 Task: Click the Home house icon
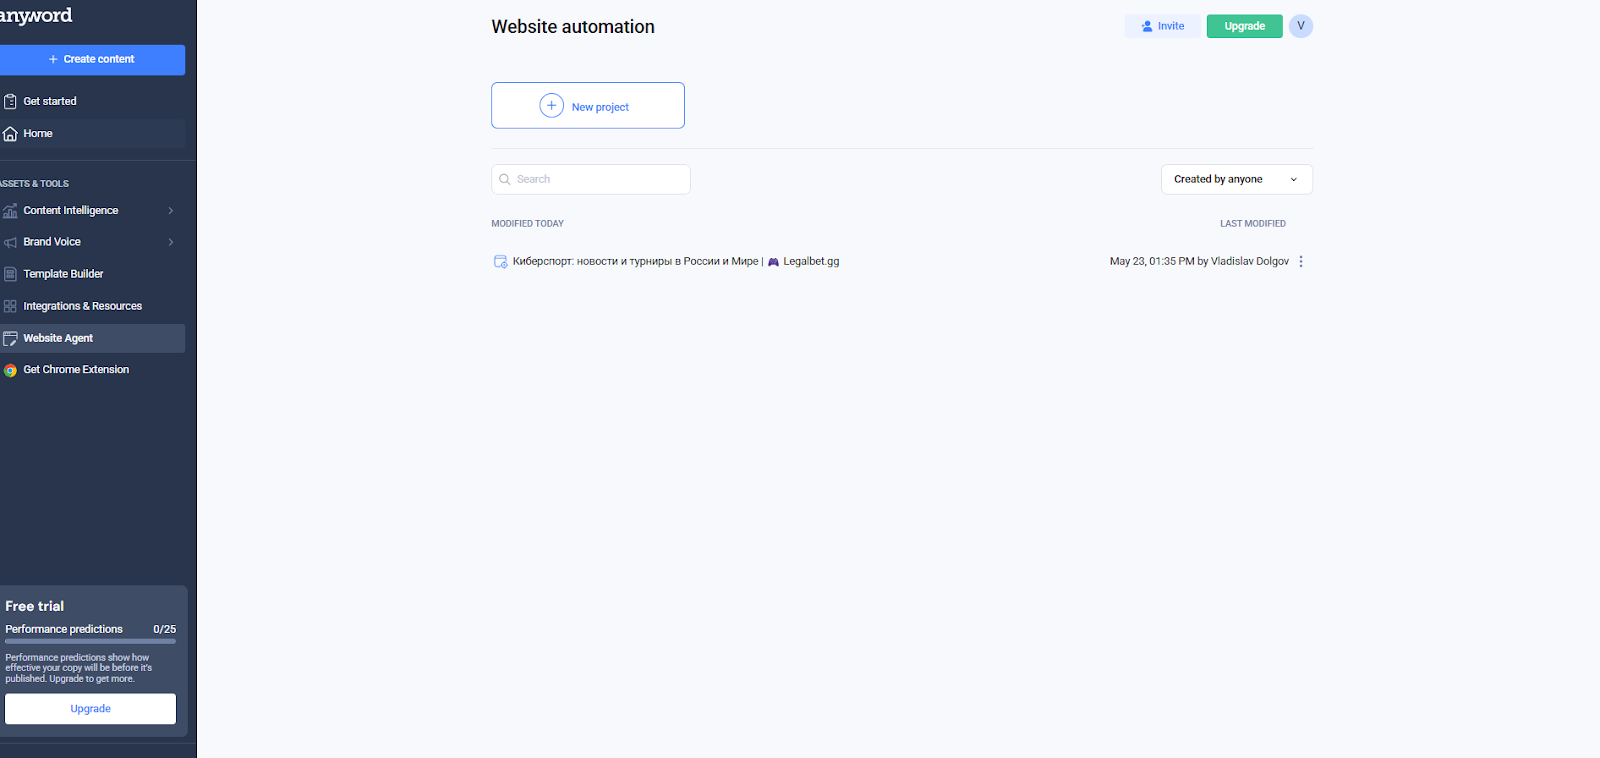(x=10, y=134)
